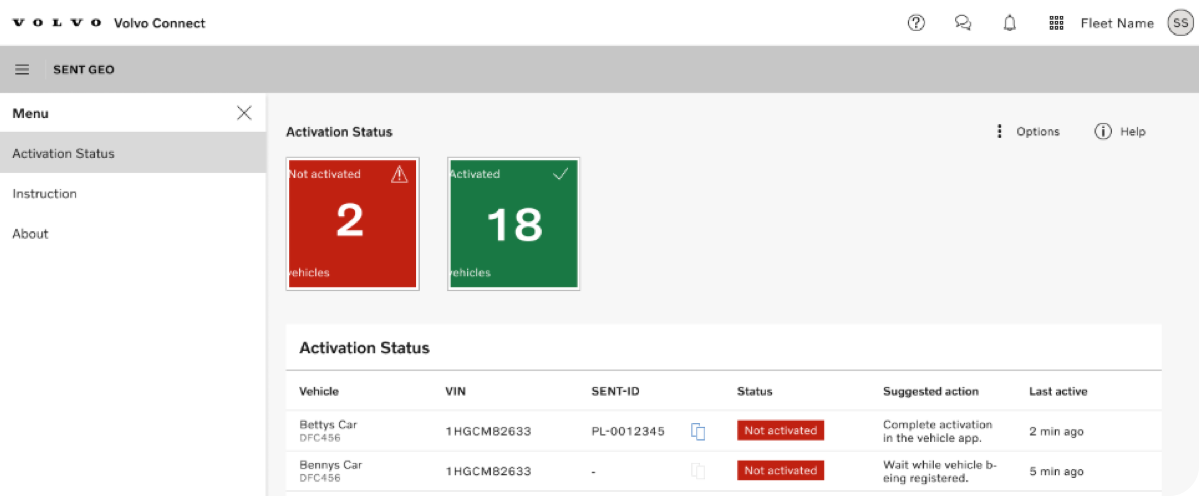Click the SS user avatar
The image size is (1200, 500).
click(1179, 23)
